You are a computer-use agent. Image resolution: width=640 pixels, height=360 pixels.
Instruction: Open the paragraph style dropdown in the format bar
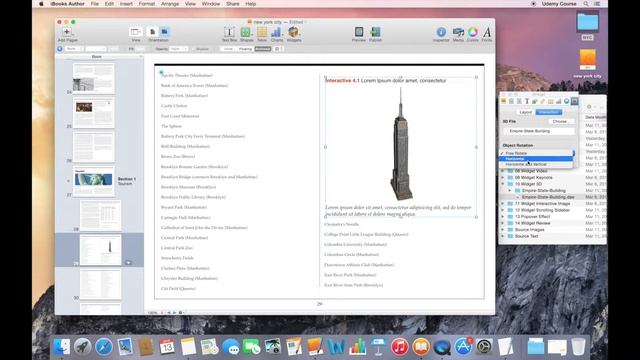pos(74,49)
